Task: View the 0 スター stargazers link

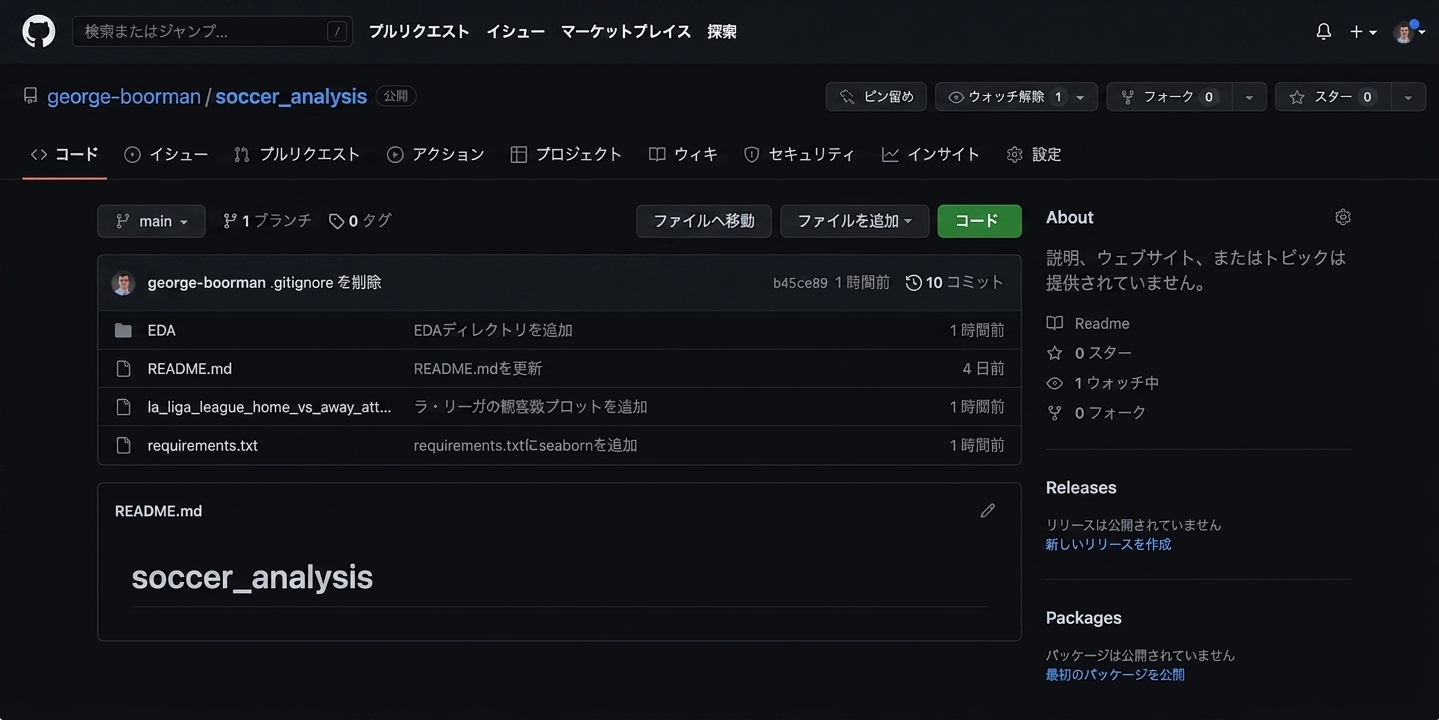Action: 1089,353
